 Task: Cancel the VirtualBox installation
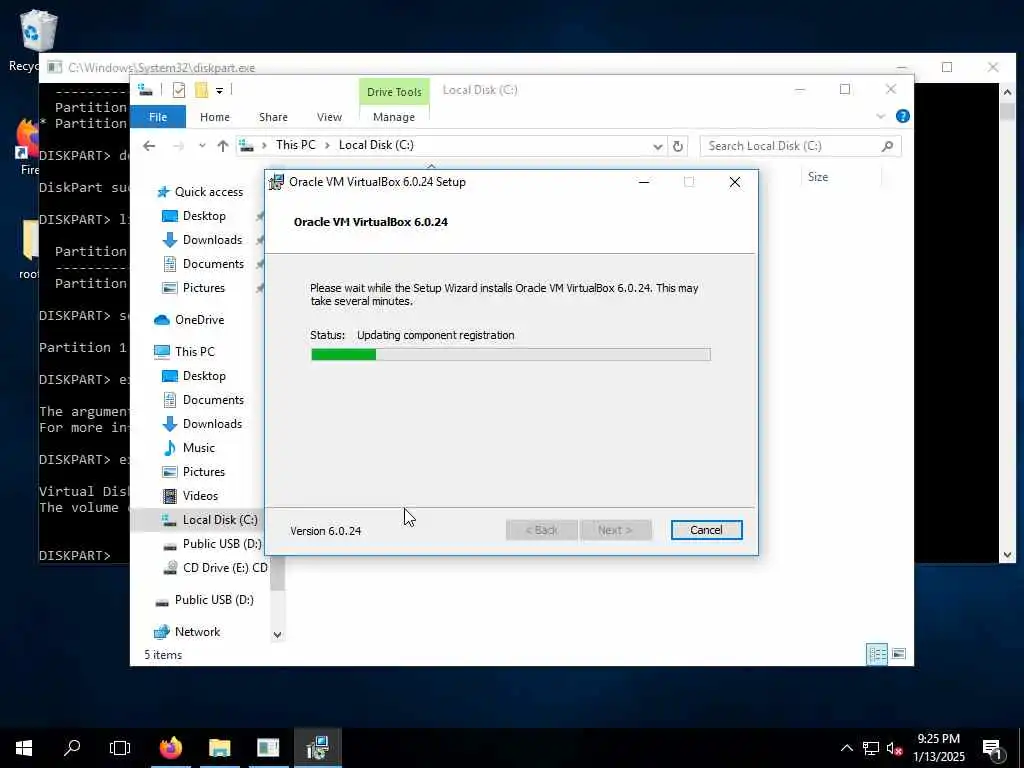[x=706, y=530]
